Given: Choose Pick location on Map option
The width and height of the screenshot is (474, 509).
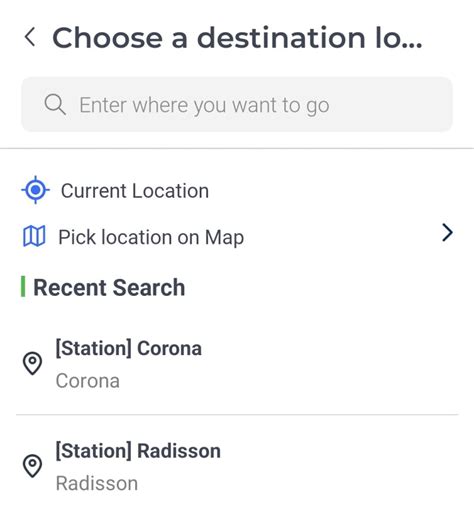Looking at the screenshot, I should 151,237.
